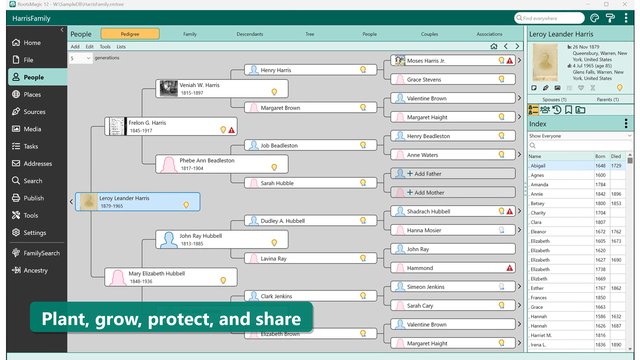Select the Bookmarks icon in side panel
Viewport: 640px width, 360px height.
568,109
